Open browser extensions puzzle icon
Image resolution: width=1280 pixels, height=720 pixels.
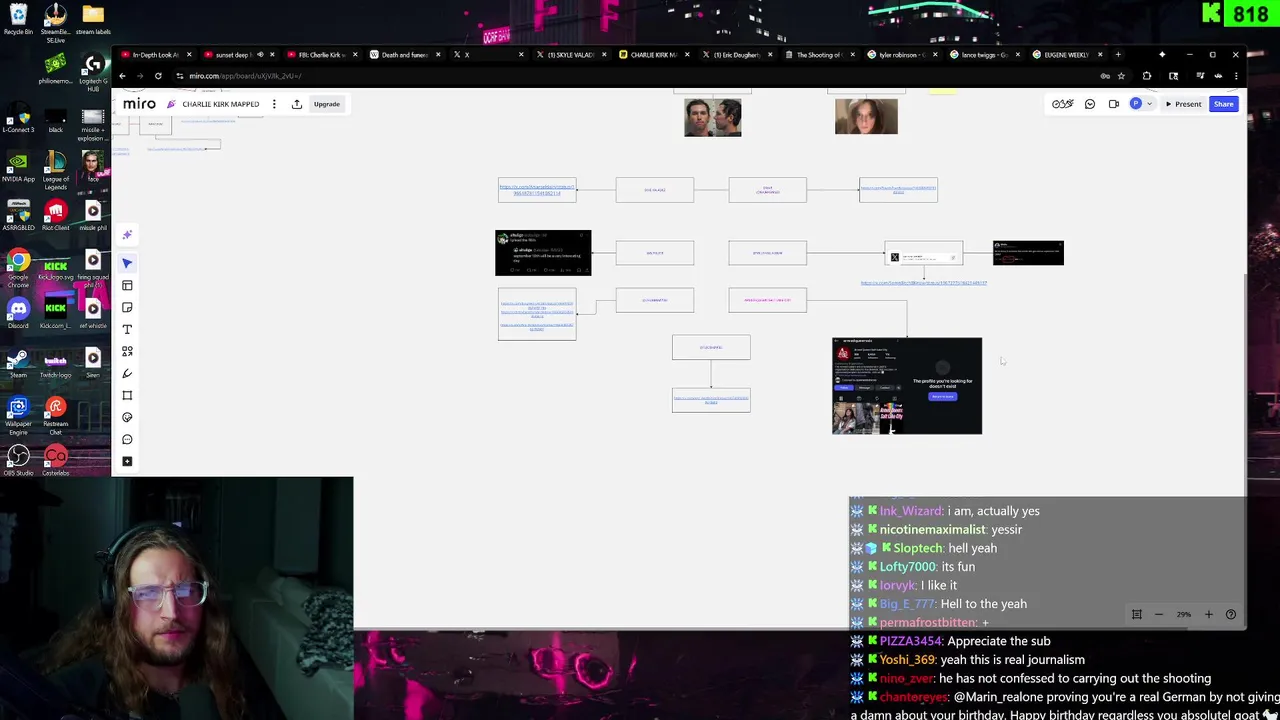[x=1147, y=76]
